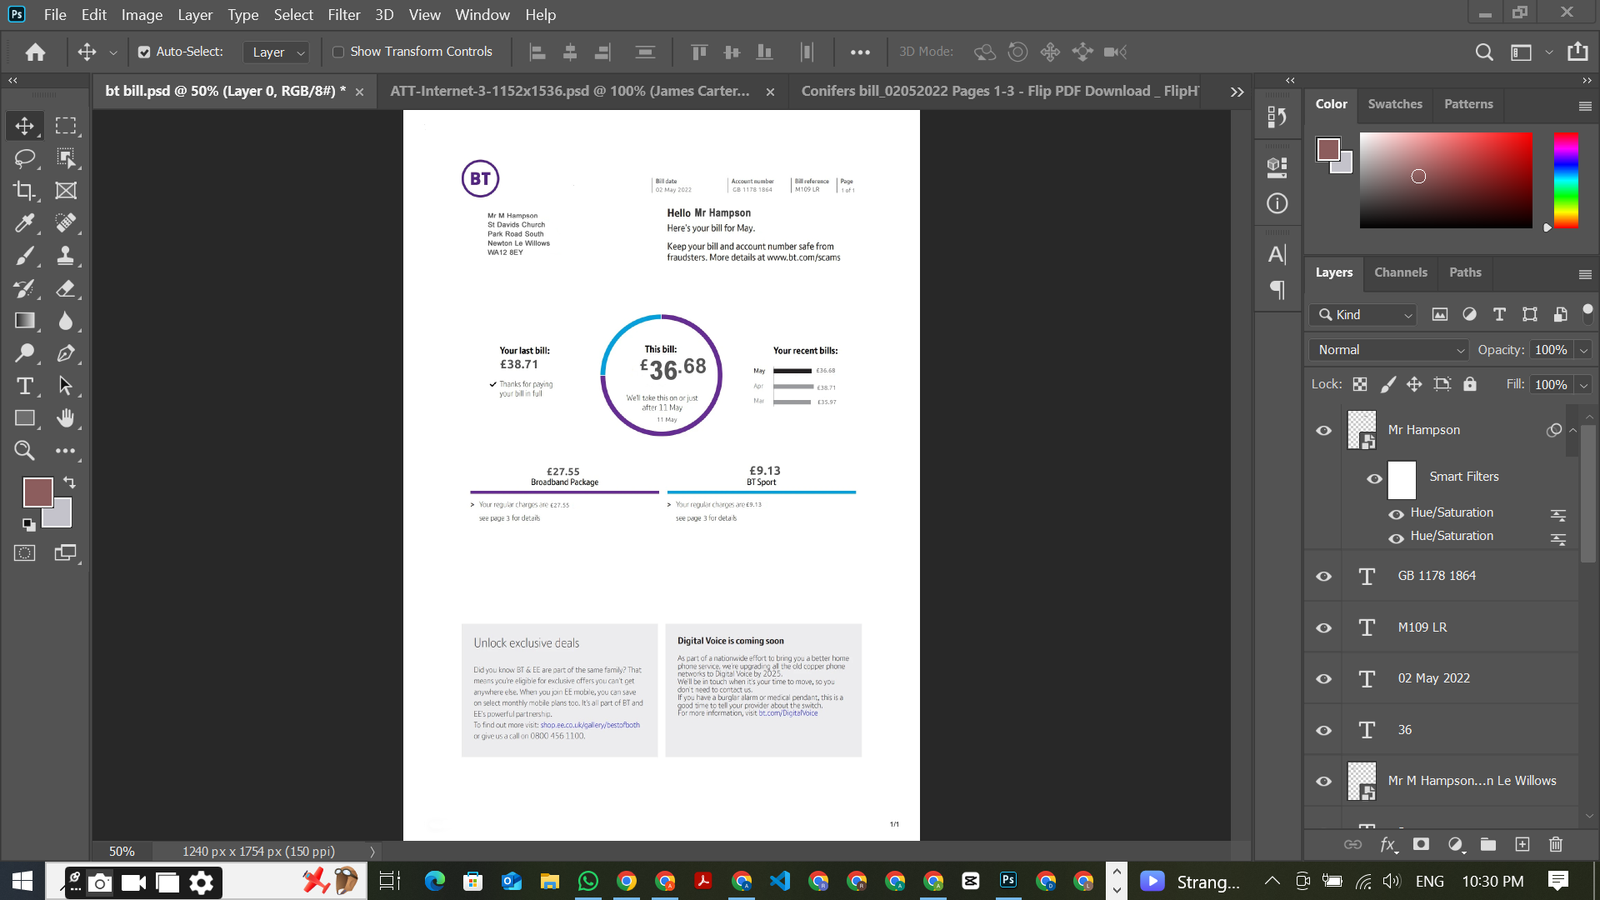Toggle lock all on layer

pyautogui.click(x=1470, y=384)
